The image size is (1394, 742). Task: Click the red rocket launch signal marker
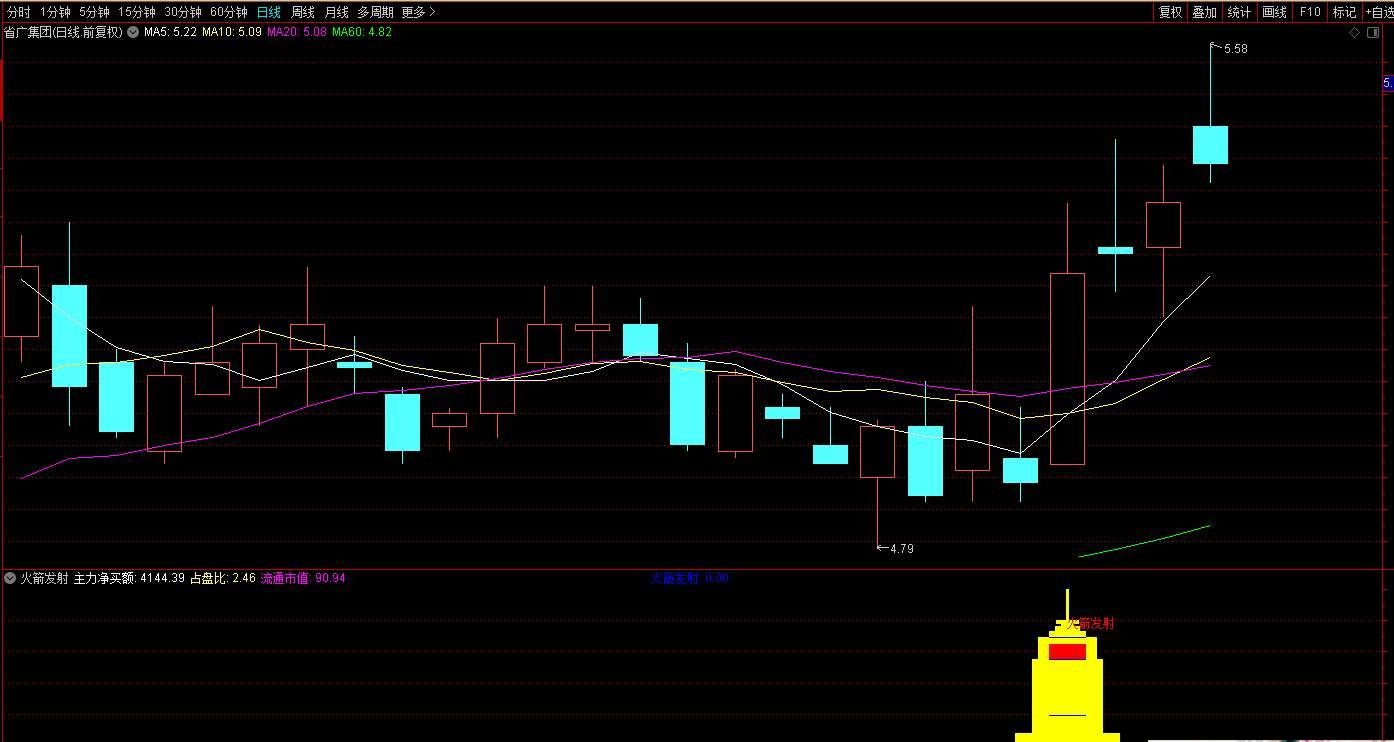(x=1067, y=652)
